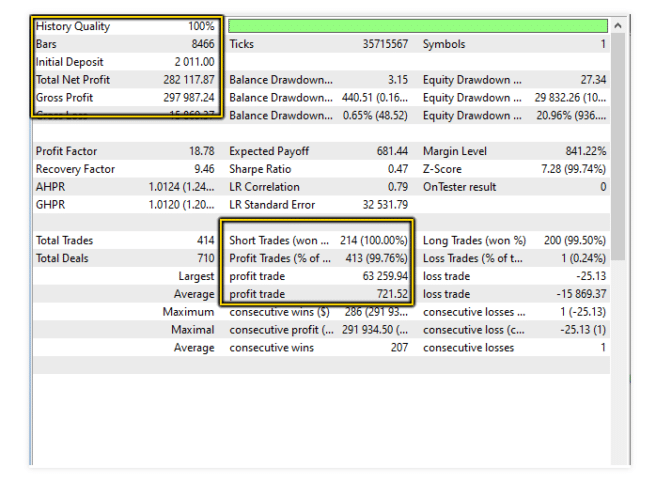This screenshot has height=482, width=656.
Task: Click the Total Deals value 710
Action: (205, 258)
